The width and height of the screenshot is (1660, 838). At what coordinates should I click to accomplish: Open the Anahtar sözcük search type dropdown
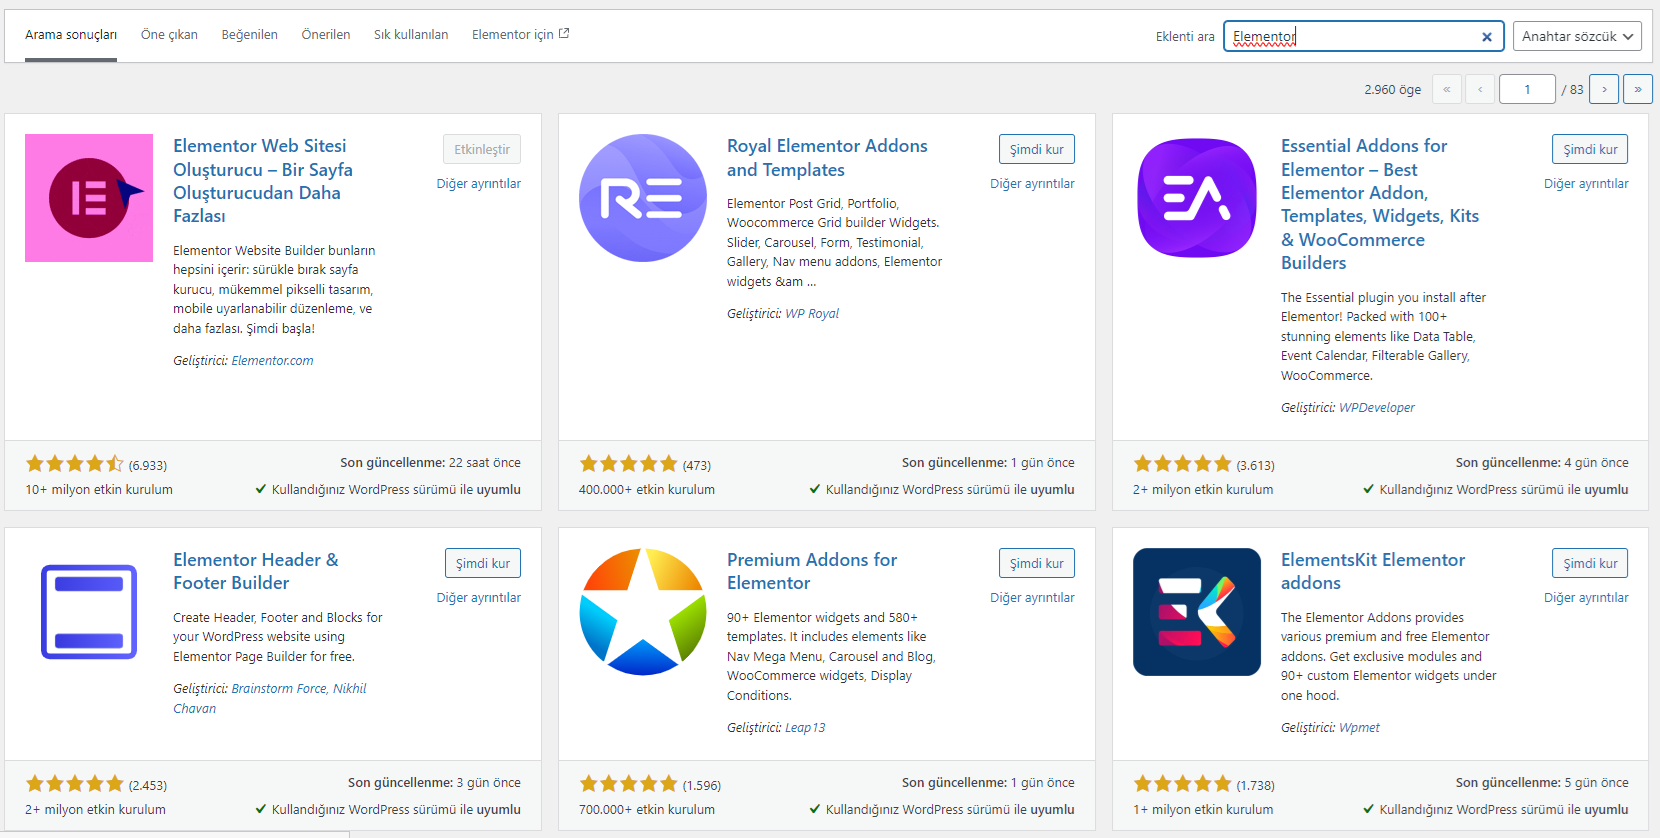(1576, 36)
